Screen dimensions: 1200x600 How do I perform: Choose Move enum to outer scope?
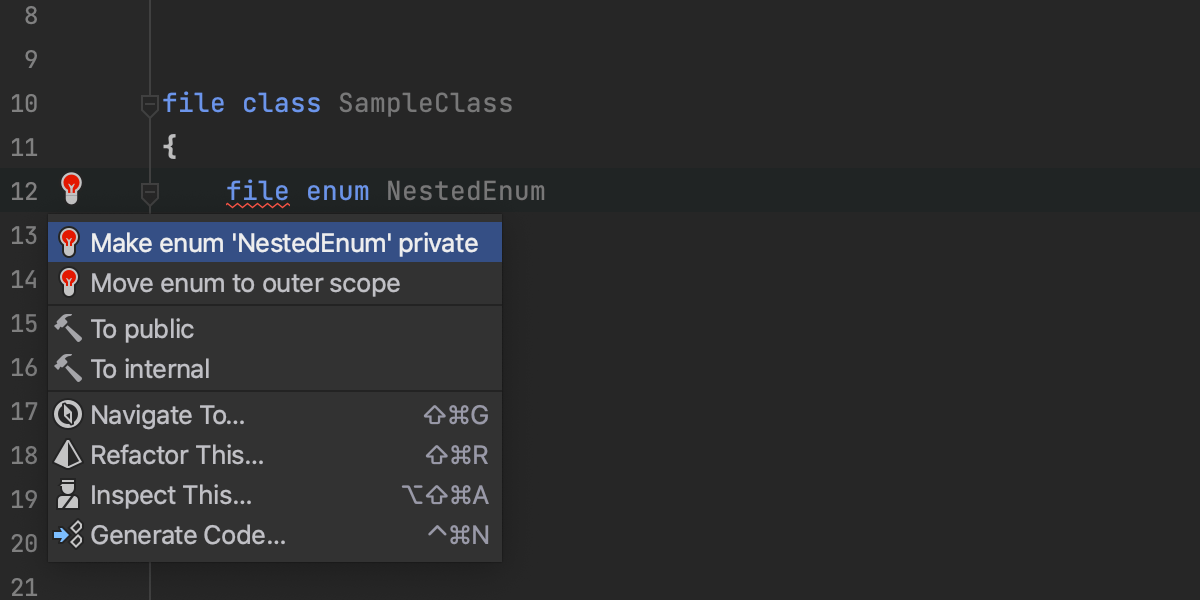245,283
